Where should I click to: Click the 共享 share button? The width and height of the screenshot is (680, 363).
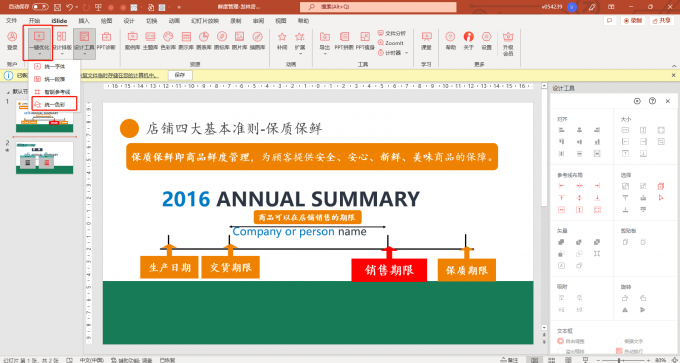click(x=661, y=20)
